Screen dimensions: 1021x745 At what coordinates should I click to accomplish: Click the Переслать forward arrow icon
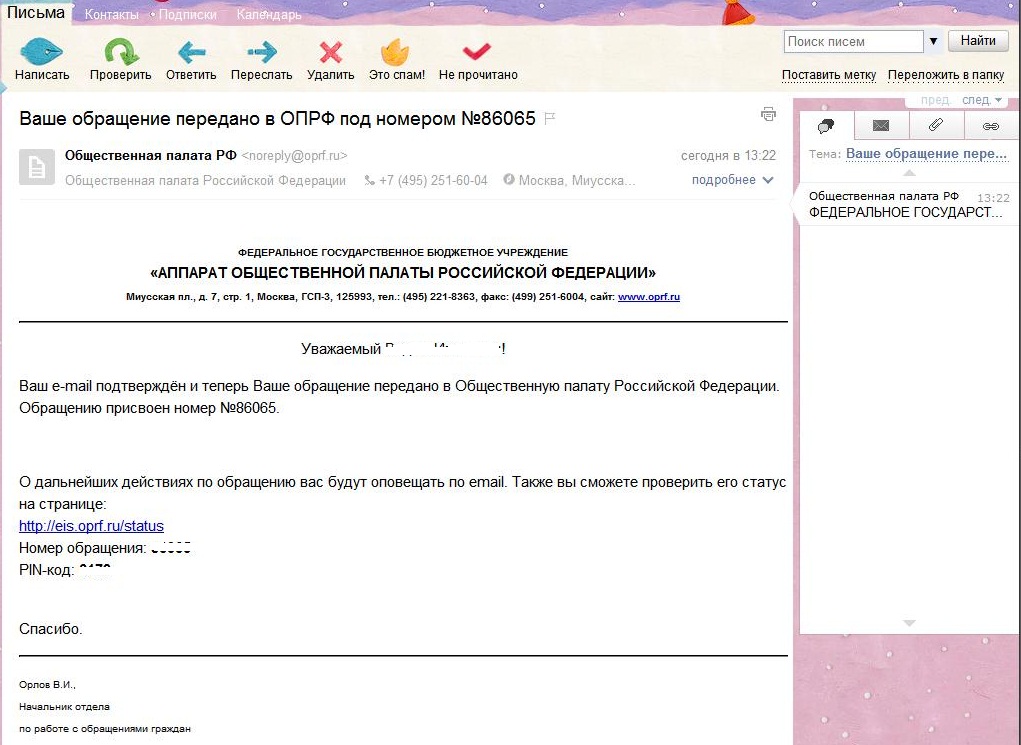tap(261, 52)
